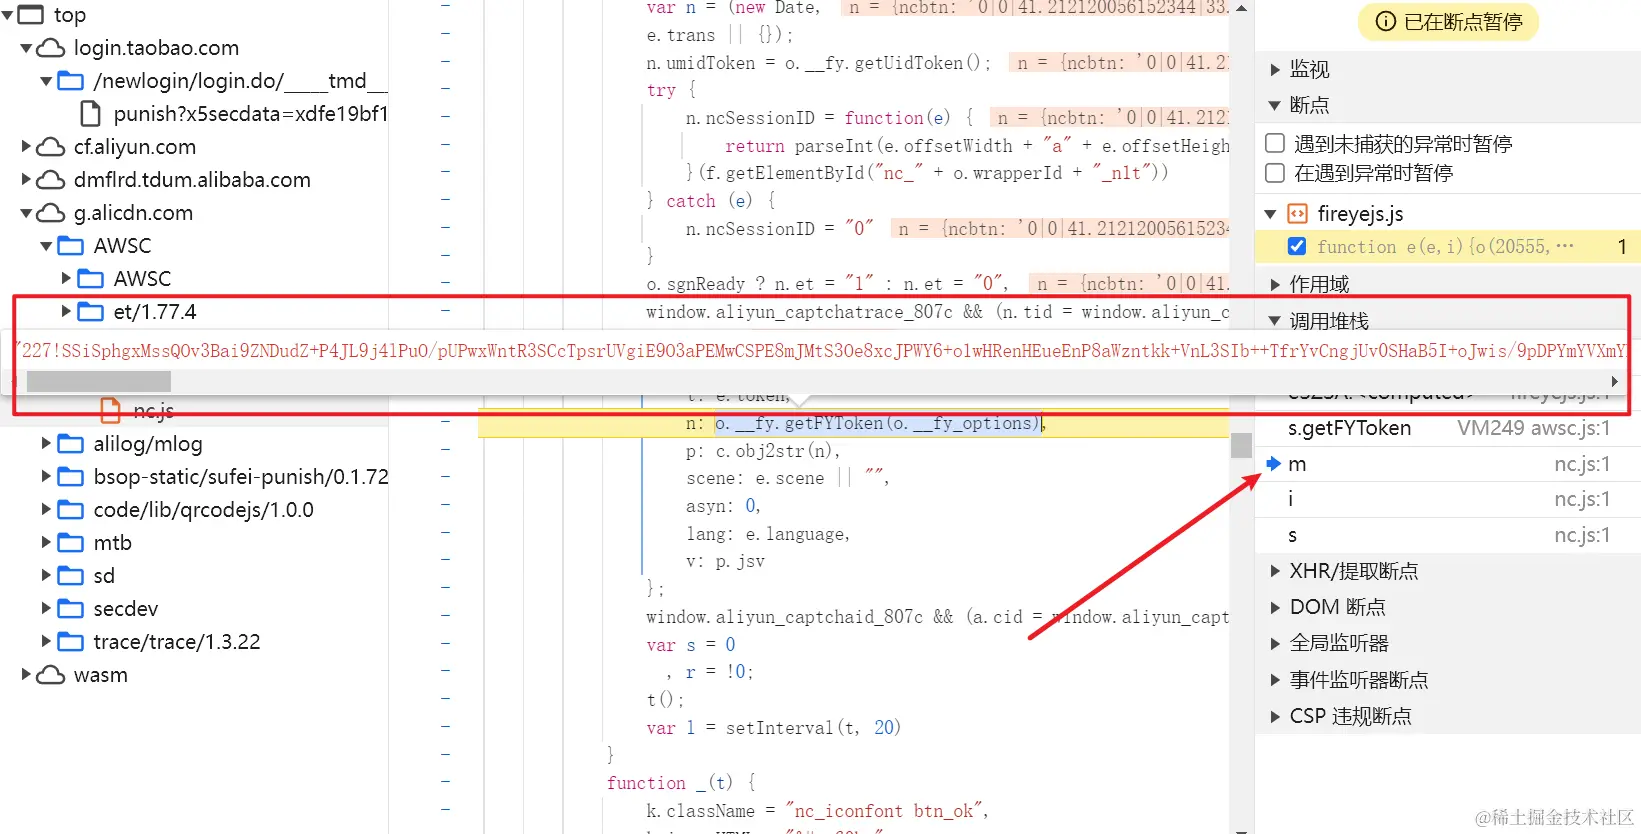This screenshot has height=834, width=1641.
Task: Click the highlighted getFYToken expression
Action: (878, 423)
